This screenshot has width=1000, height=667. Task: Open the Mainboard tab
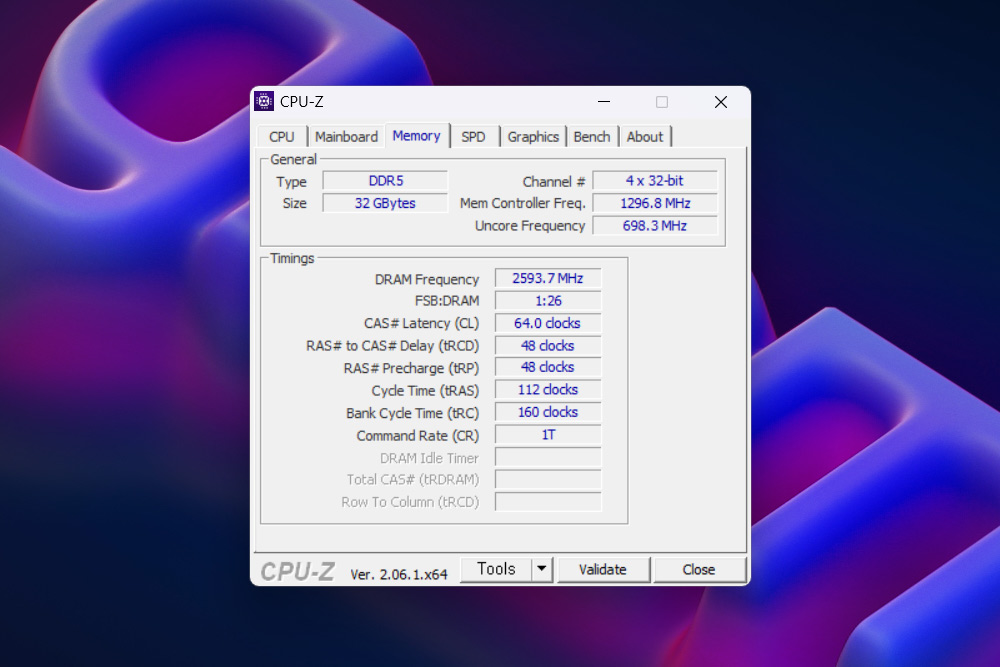(346, 137)
